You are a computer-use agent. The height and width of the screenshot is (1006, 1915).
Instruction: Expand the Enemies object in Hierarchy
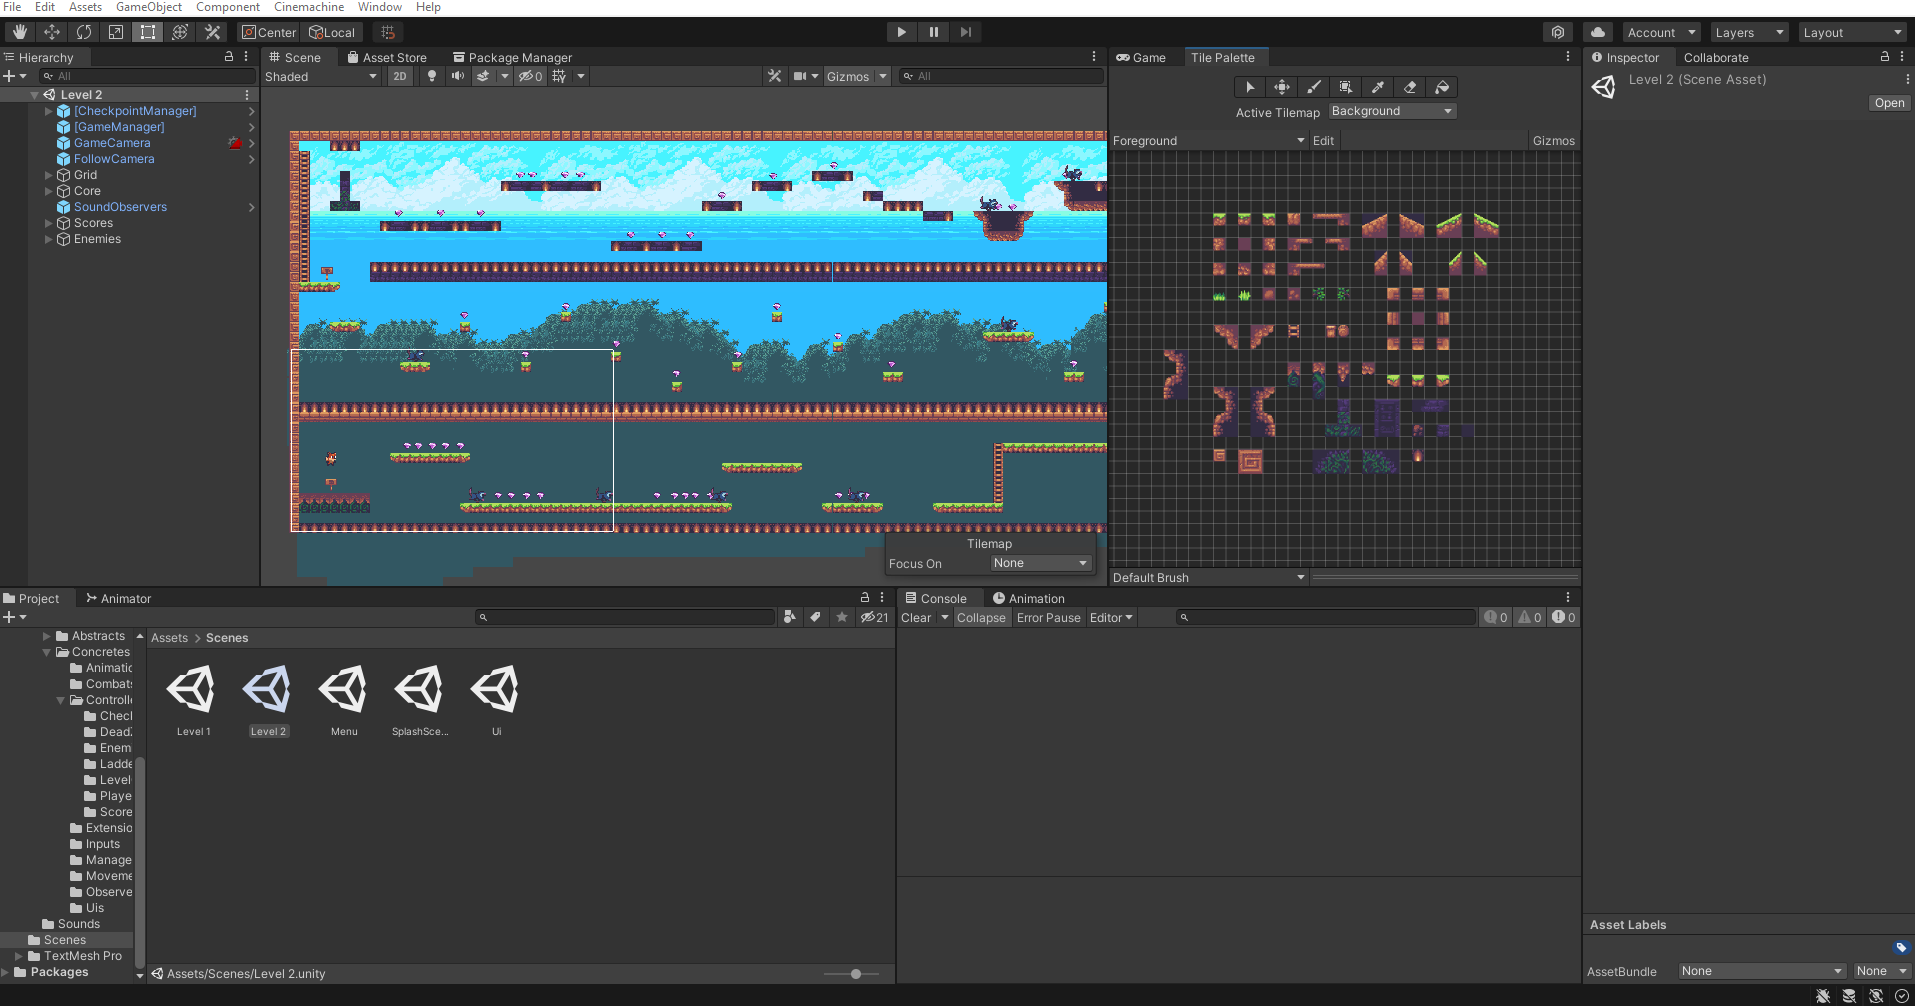pyautogui.click(x=48, y=239)
